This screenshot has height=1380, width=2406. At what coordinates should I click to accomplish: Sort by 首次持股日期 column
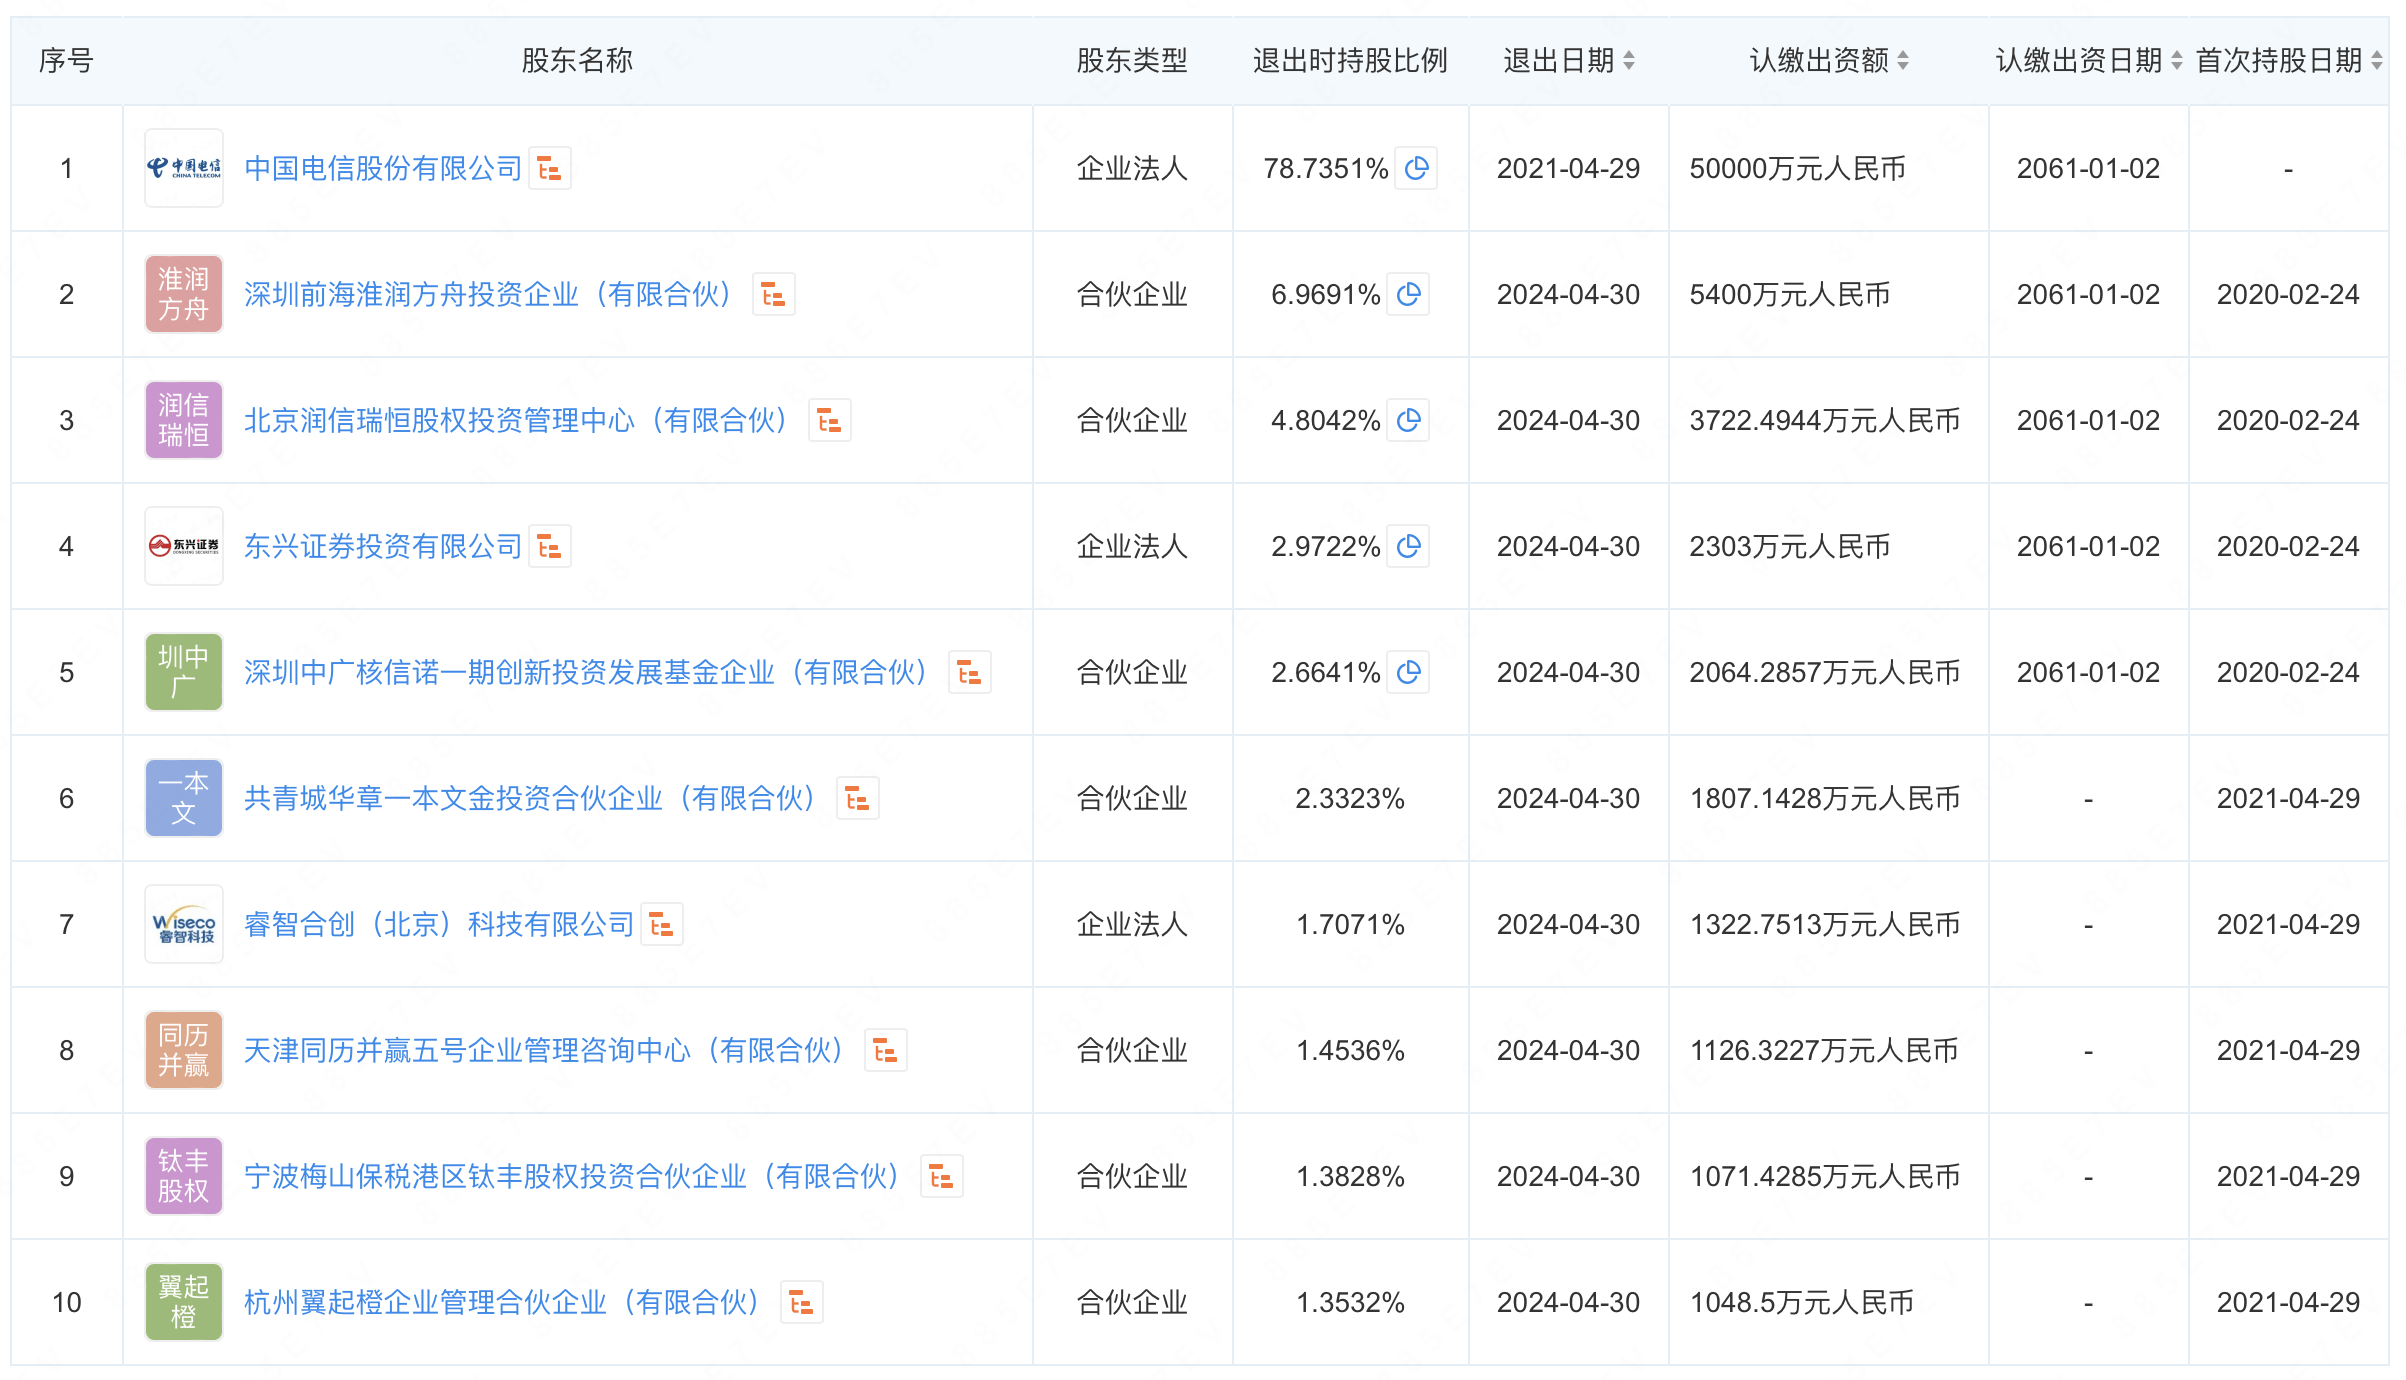tap(2377, 61)
